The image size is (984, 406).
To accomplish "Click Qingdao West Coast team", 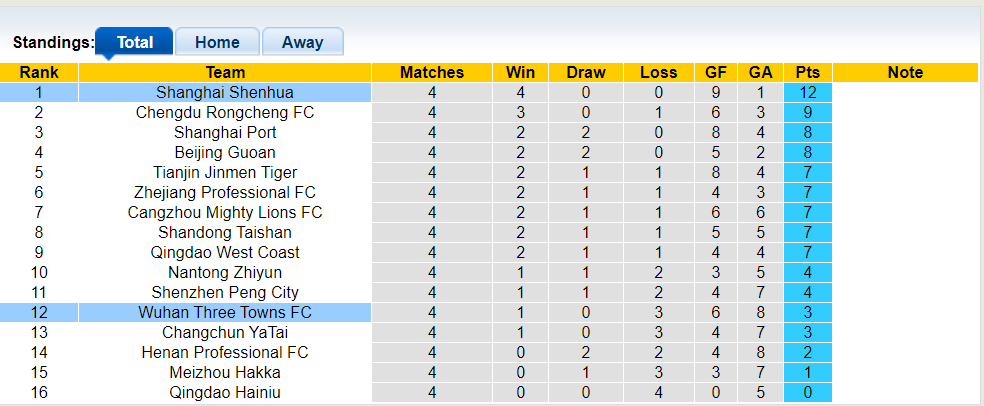I will [225, 252].
